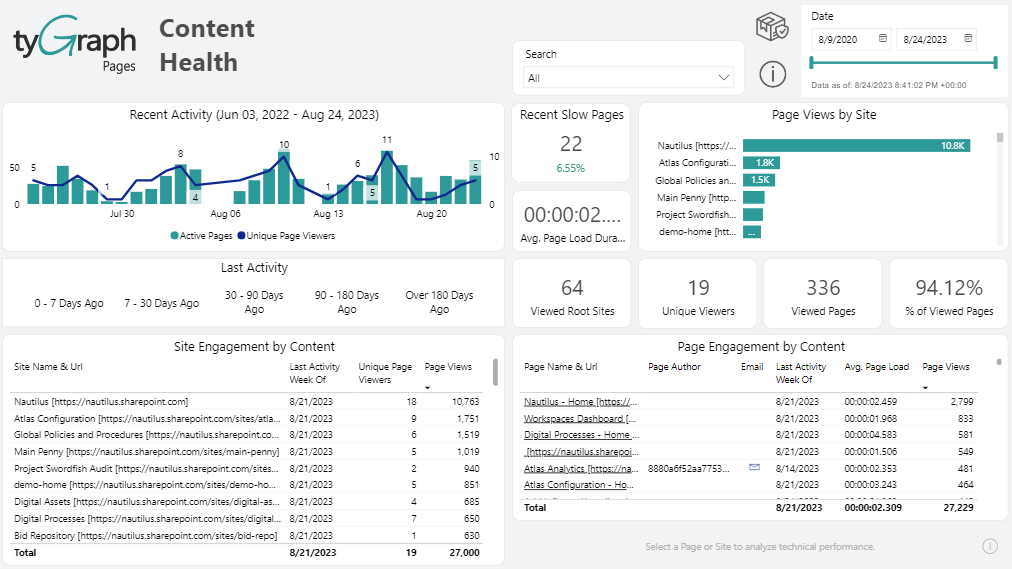This screenshot has height=569, width=1012.
Task: Click the Site Engagement table scrollbar
Action: click(495, 372)
